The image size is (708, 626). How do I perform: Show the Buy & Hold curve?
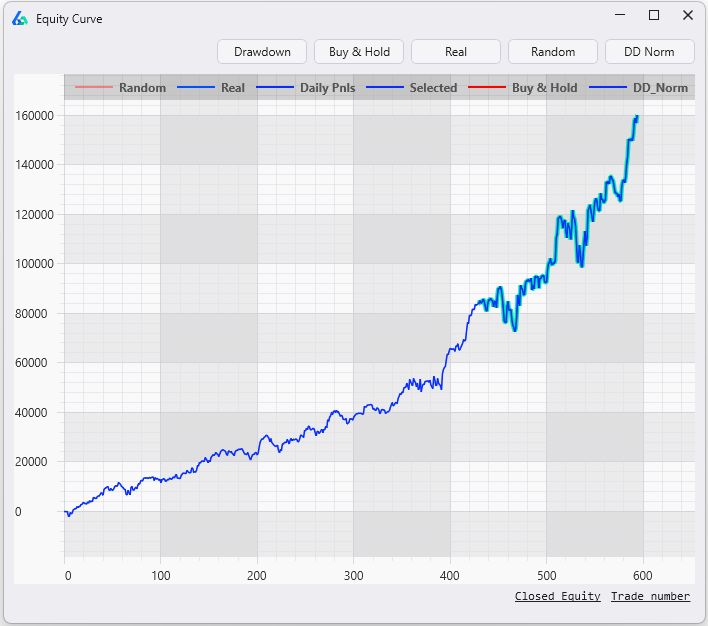click(x=359, y=52)
